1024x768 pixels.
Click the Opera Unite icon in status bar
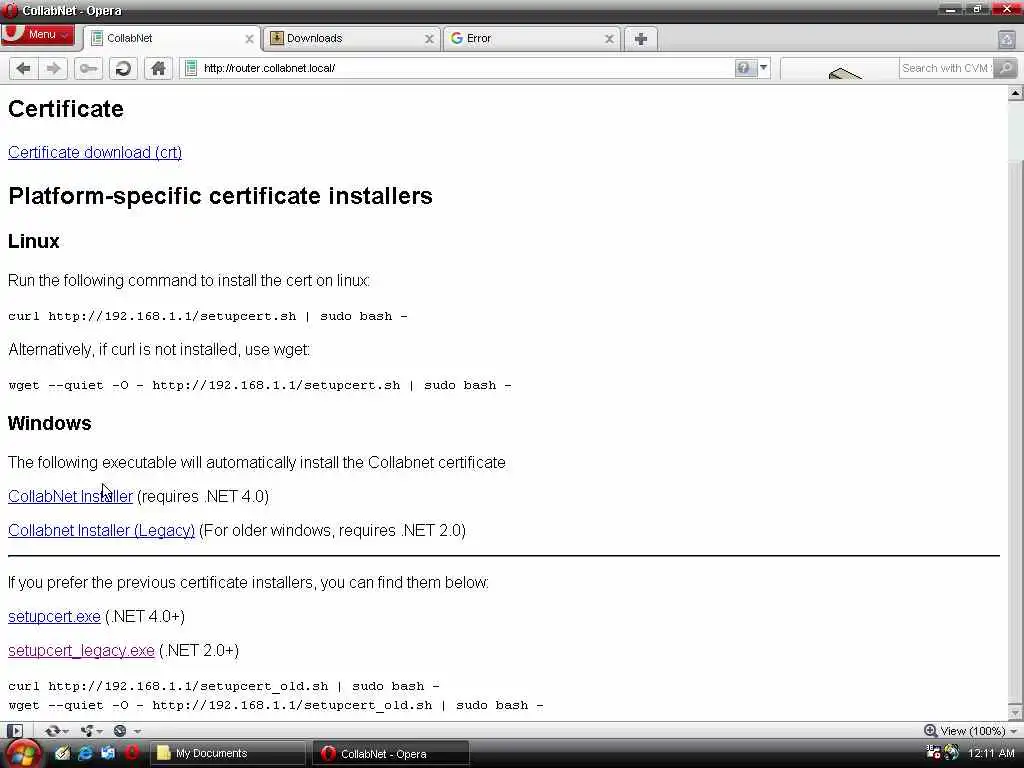tap(86, 731)
